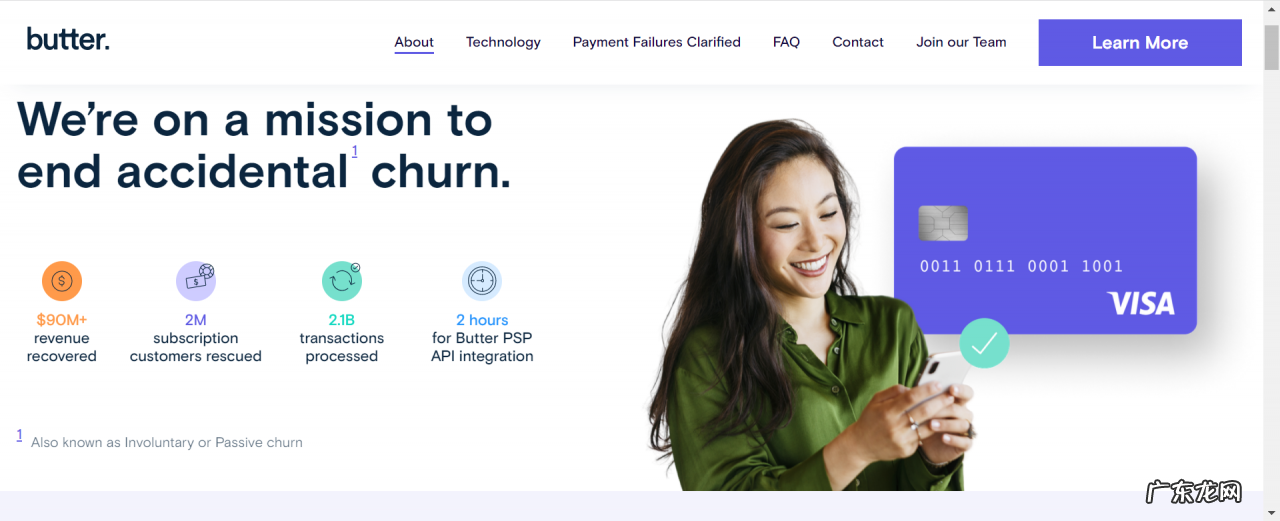The width and height of the screenshot is (1280, 521).
Task: Click the orange dollar coin revenue icon
Action: tap(61, 281)
